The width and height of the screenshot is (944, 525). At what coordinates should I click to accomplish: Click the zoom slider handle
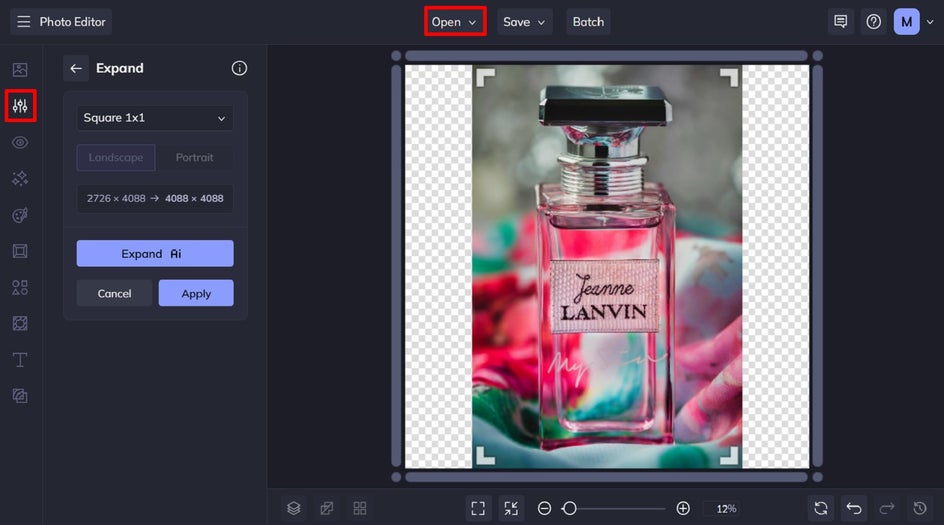[x=570, y=508]
